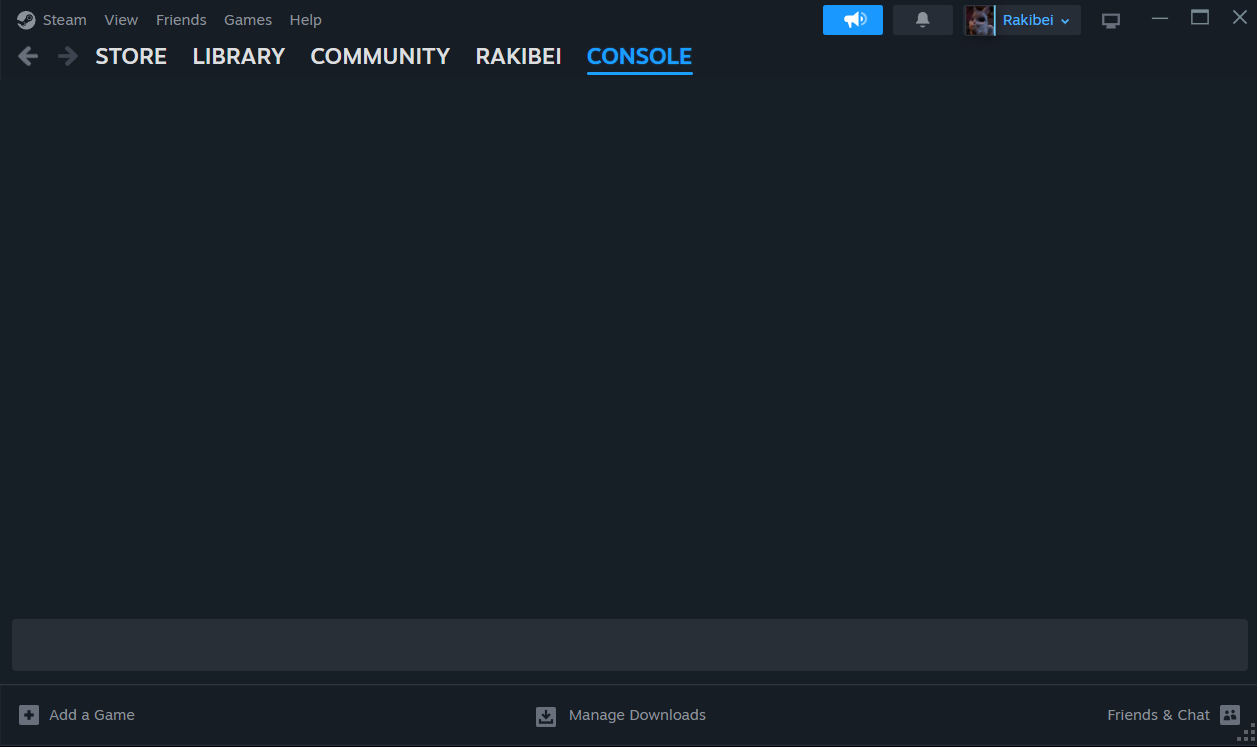Open the Steam menu
Image resolution: width=1257 pixels, height=747 pixels.
[x=64, y=20]
